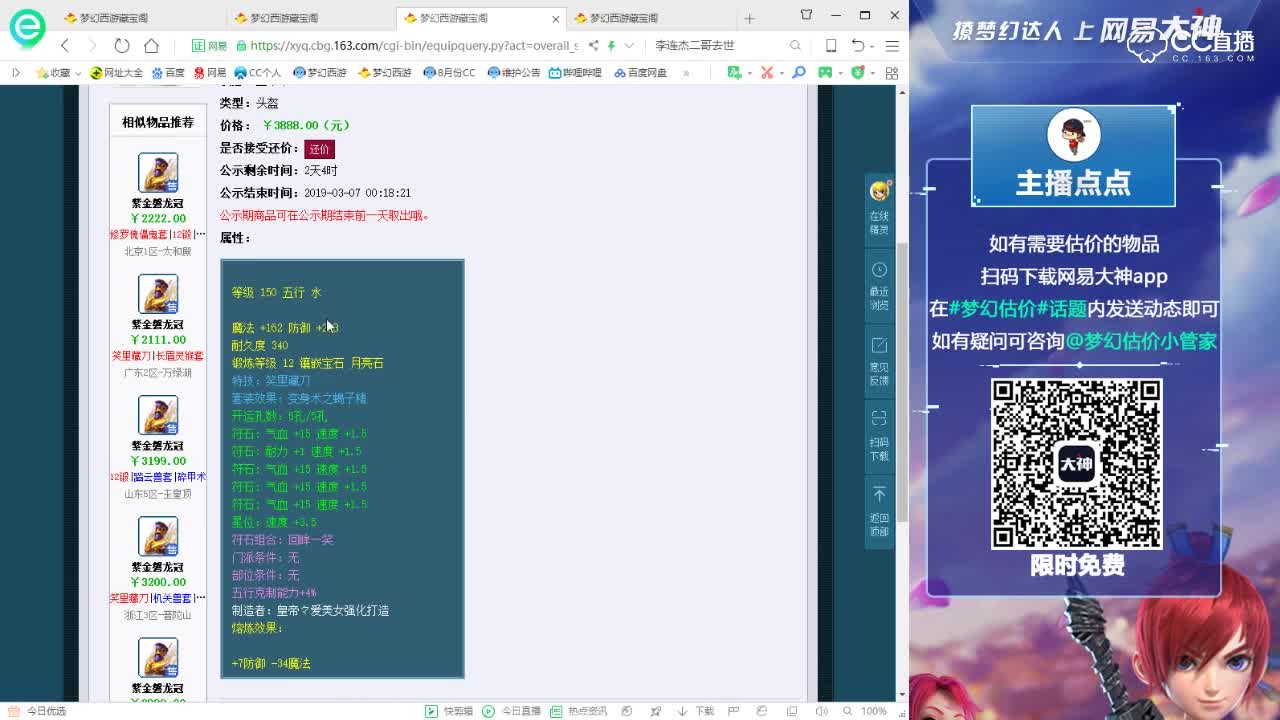Click the red 还价 button
Viewport: 1280px width, 720px height.
(320, 148)
